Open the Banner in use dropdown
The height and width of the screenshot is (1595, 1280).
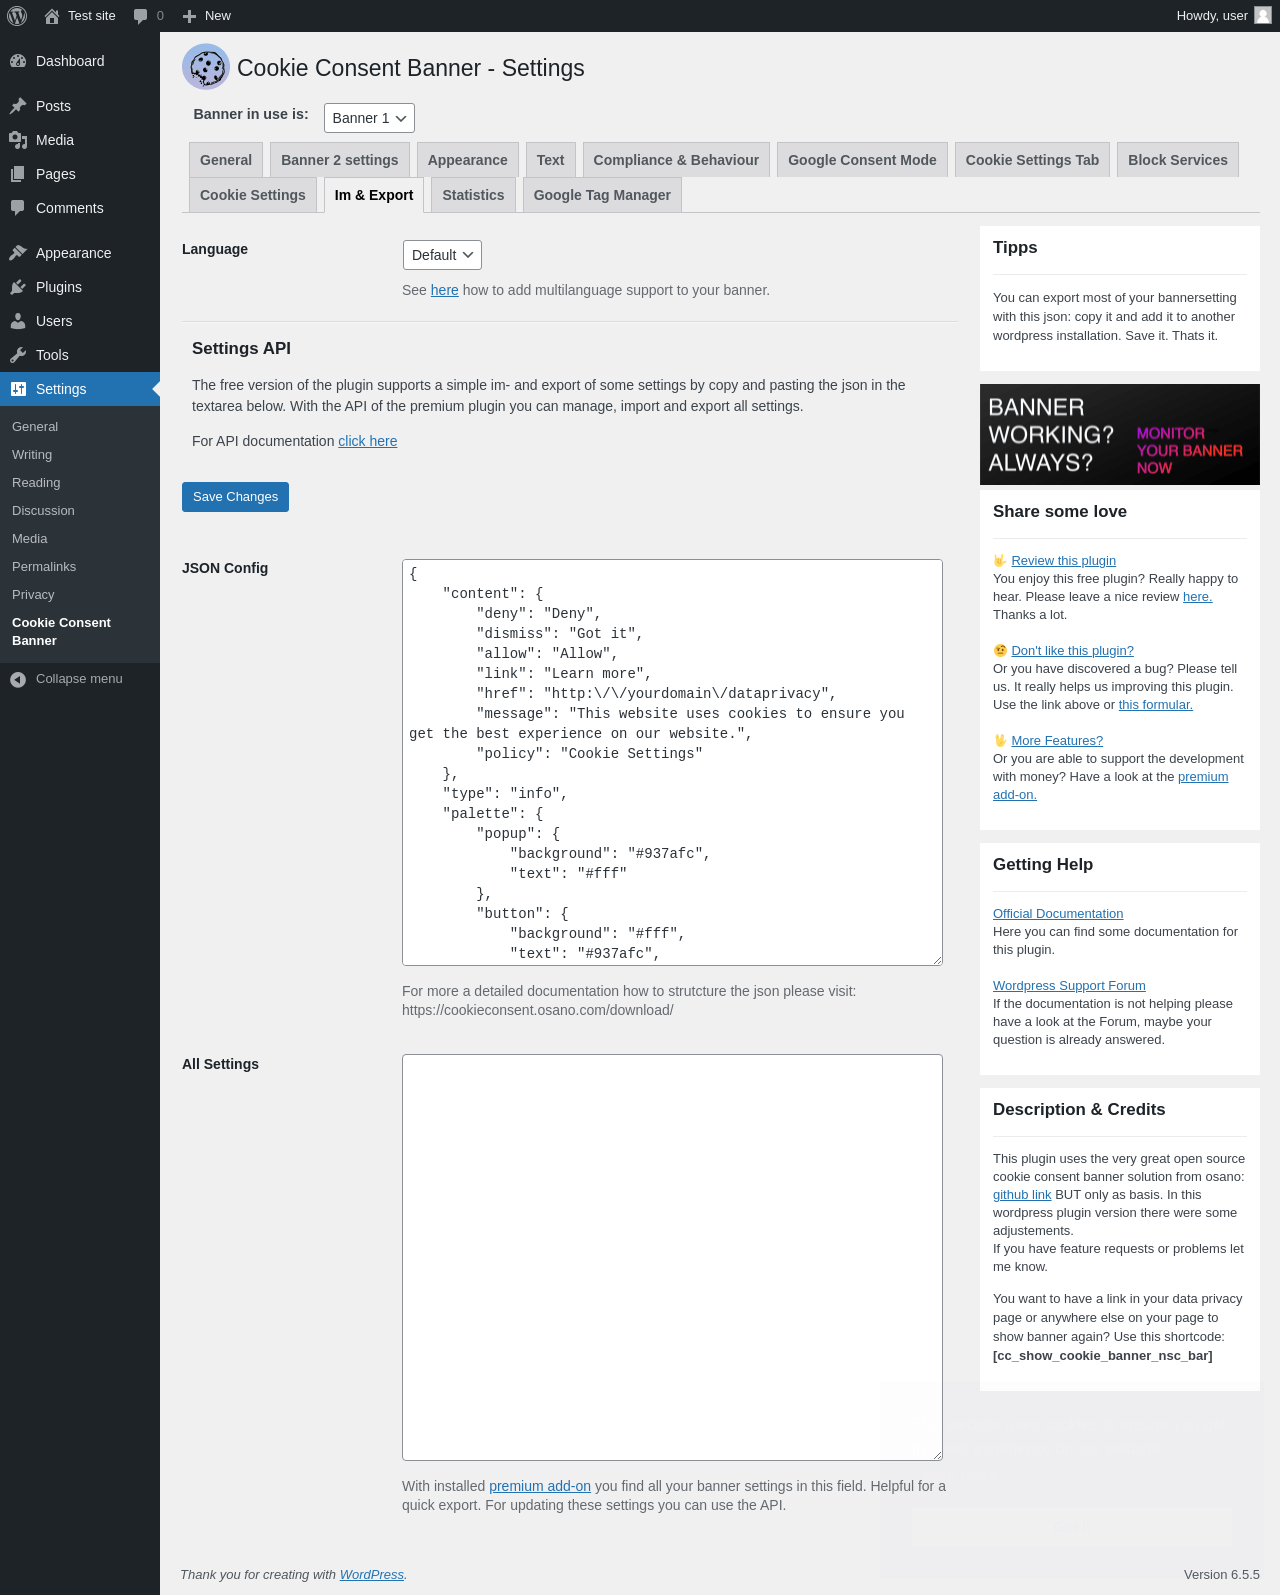pyautogui.click(x=369, y=118)
